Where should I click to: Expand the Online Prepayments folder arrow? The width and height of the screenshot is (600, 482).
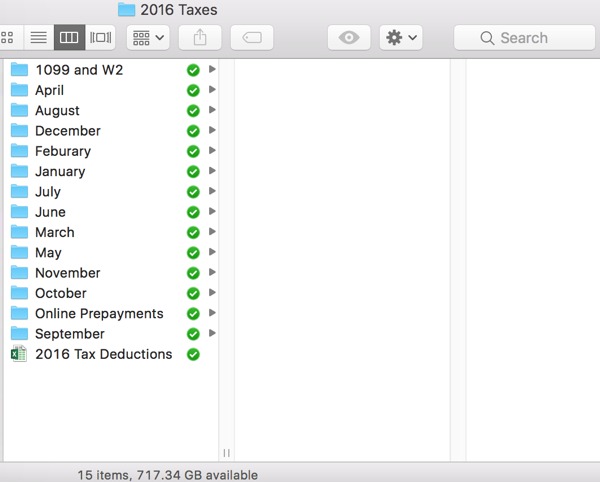212,313
